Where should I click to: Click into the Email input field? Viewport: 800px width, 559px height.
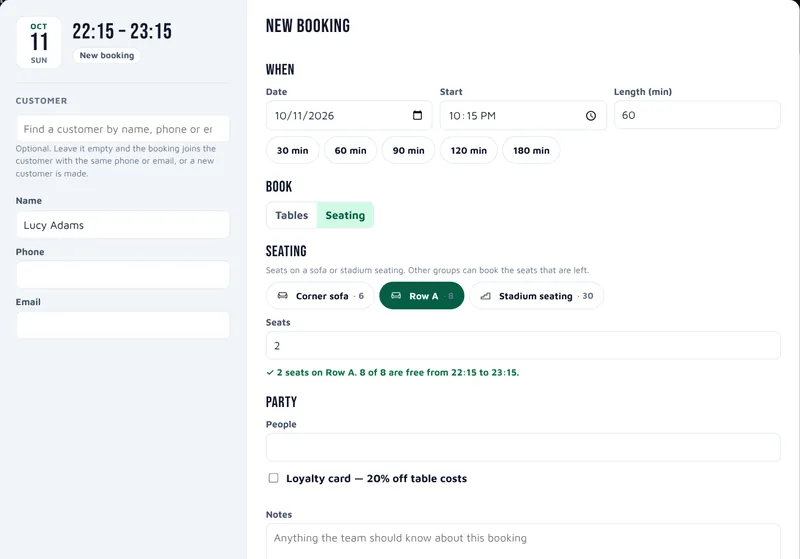point(123,325)
